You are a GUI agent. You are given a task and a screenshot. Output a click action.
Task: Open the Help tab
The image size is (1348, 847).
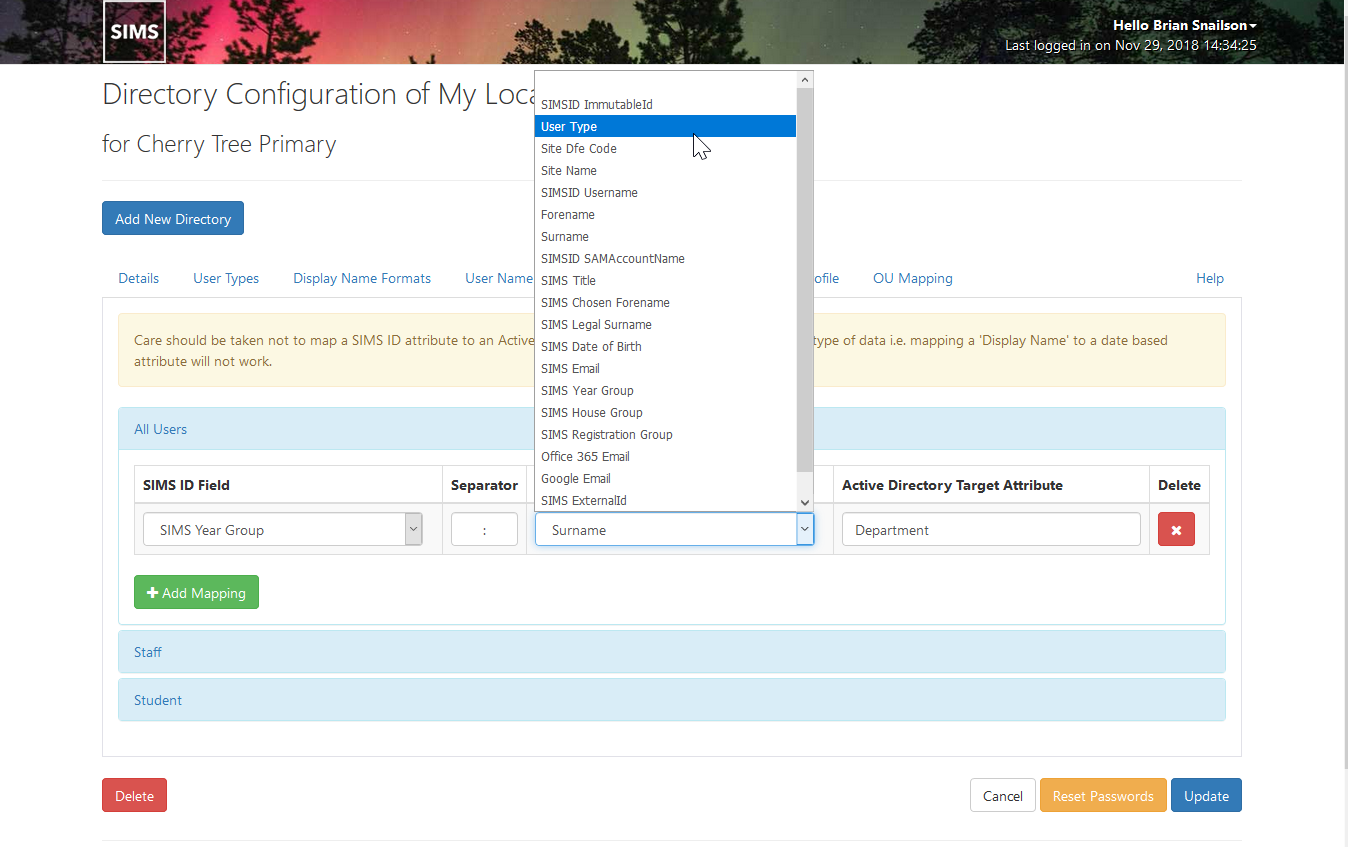pos(1210,278)
